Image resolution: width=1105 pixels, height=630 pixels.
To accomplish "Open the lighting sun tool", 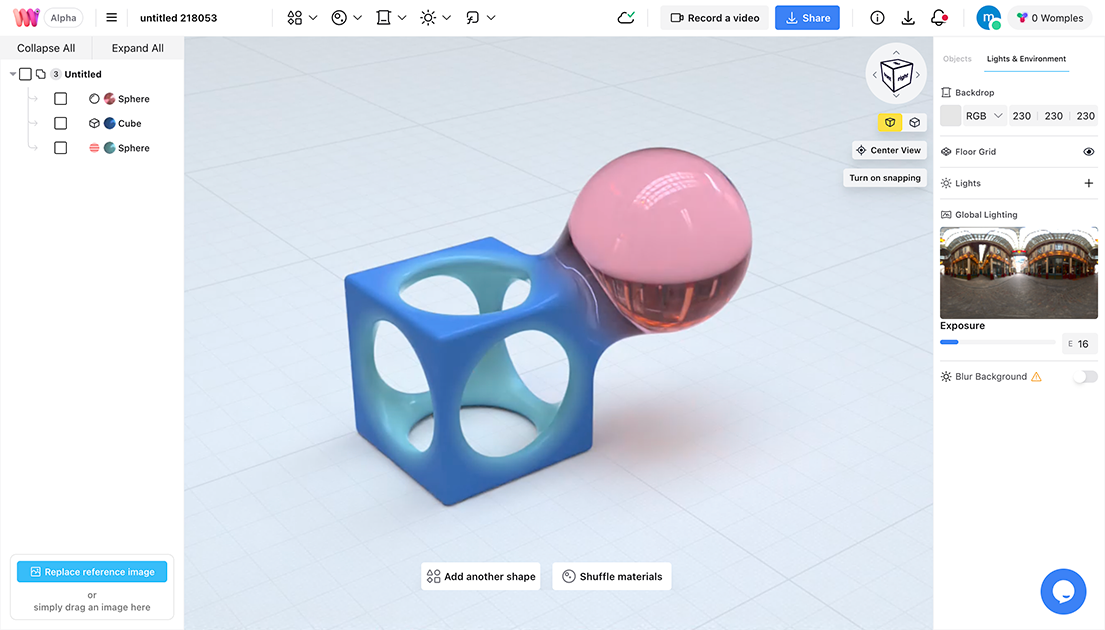I will click(x=428, y=18).
